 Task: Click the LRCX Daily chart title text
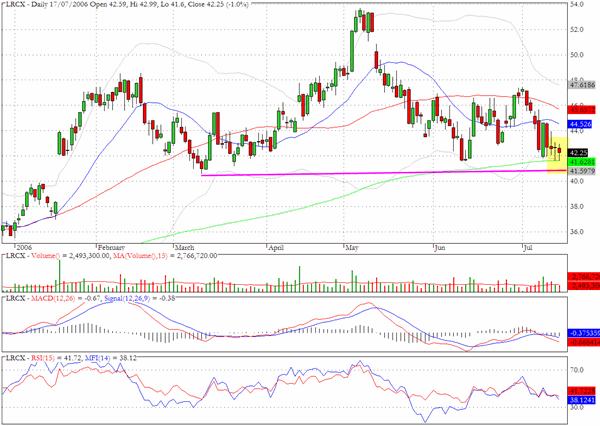127,5
